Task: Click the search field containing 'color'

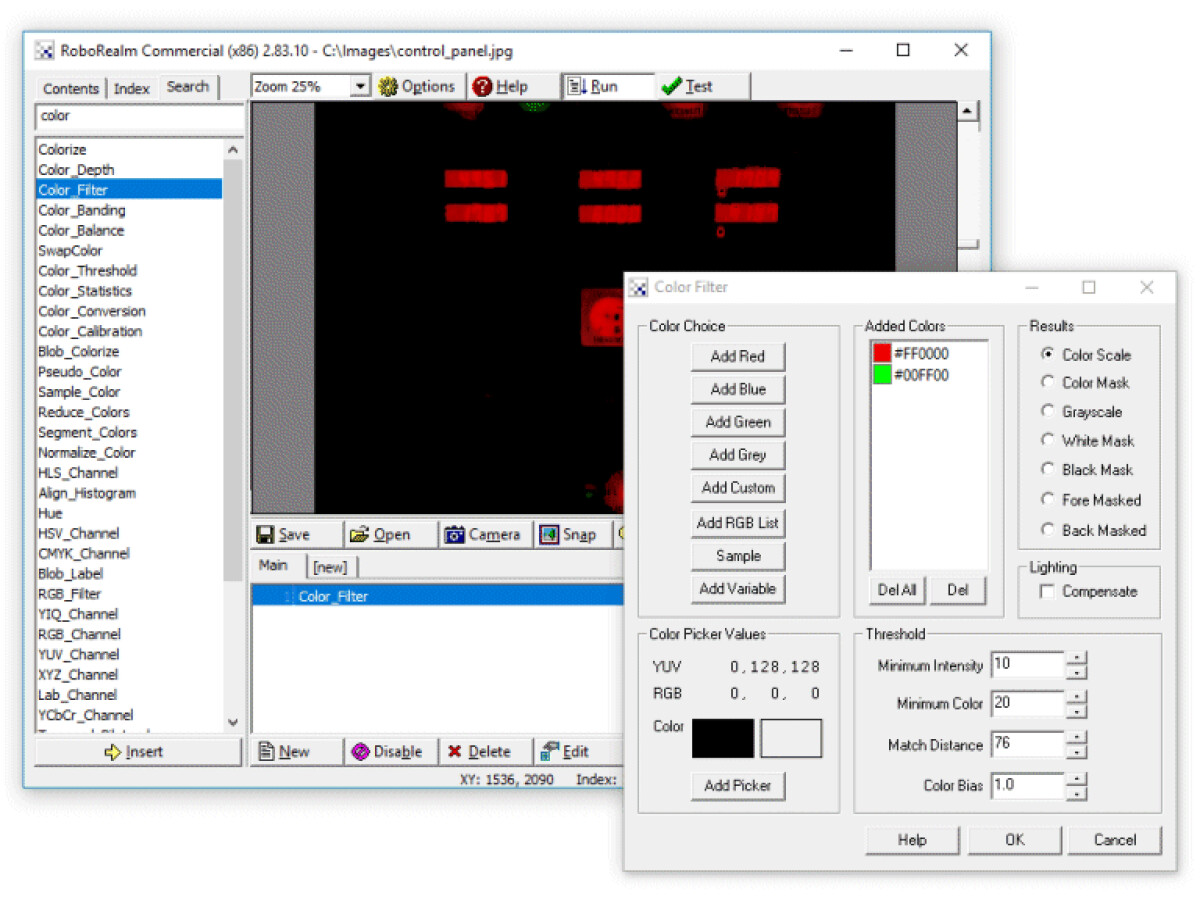Action: 139,117
